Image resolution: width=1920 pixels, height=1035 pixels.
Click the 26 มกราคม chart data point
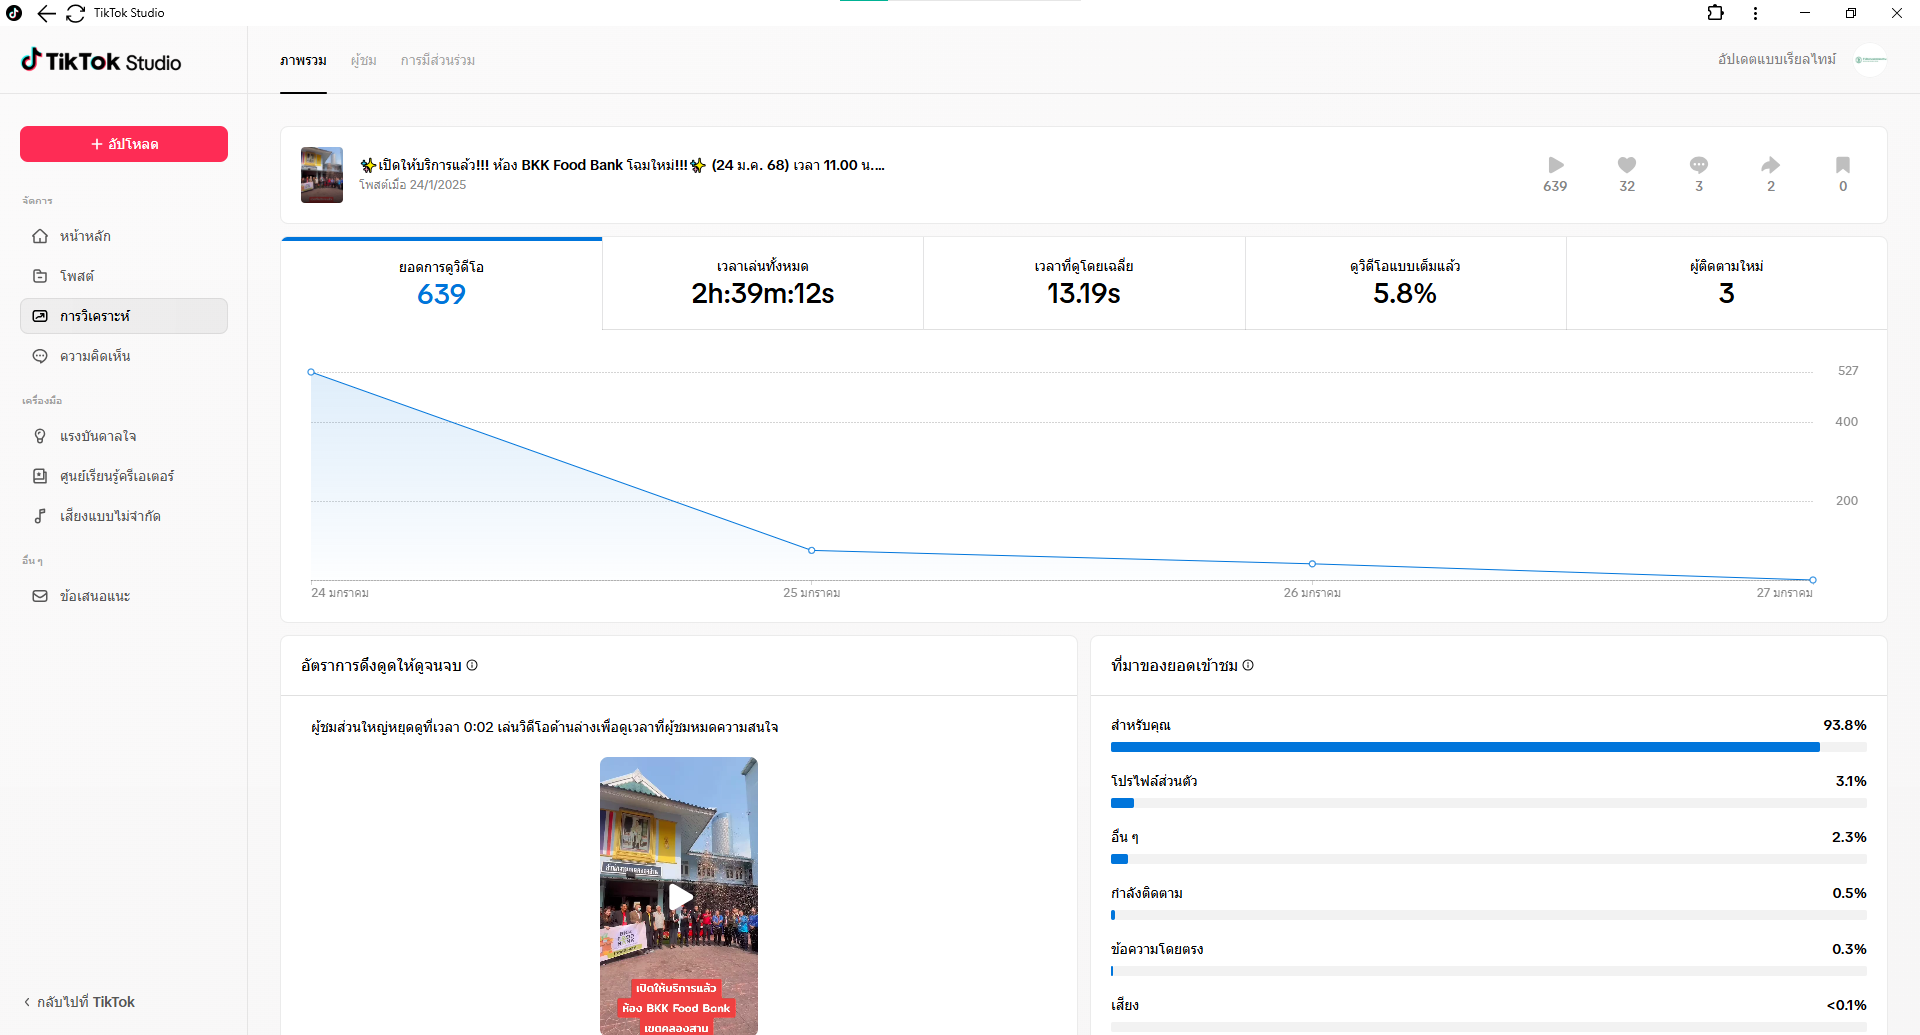[x=1313, y=564]
